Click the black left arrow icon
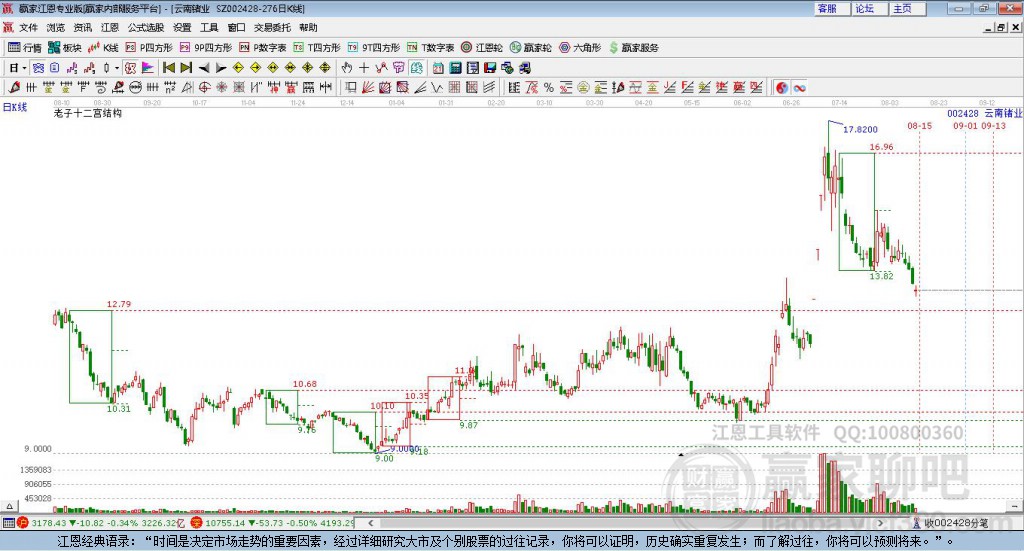The width and height of the screenshot is (1024, 551). click(204, 68)
